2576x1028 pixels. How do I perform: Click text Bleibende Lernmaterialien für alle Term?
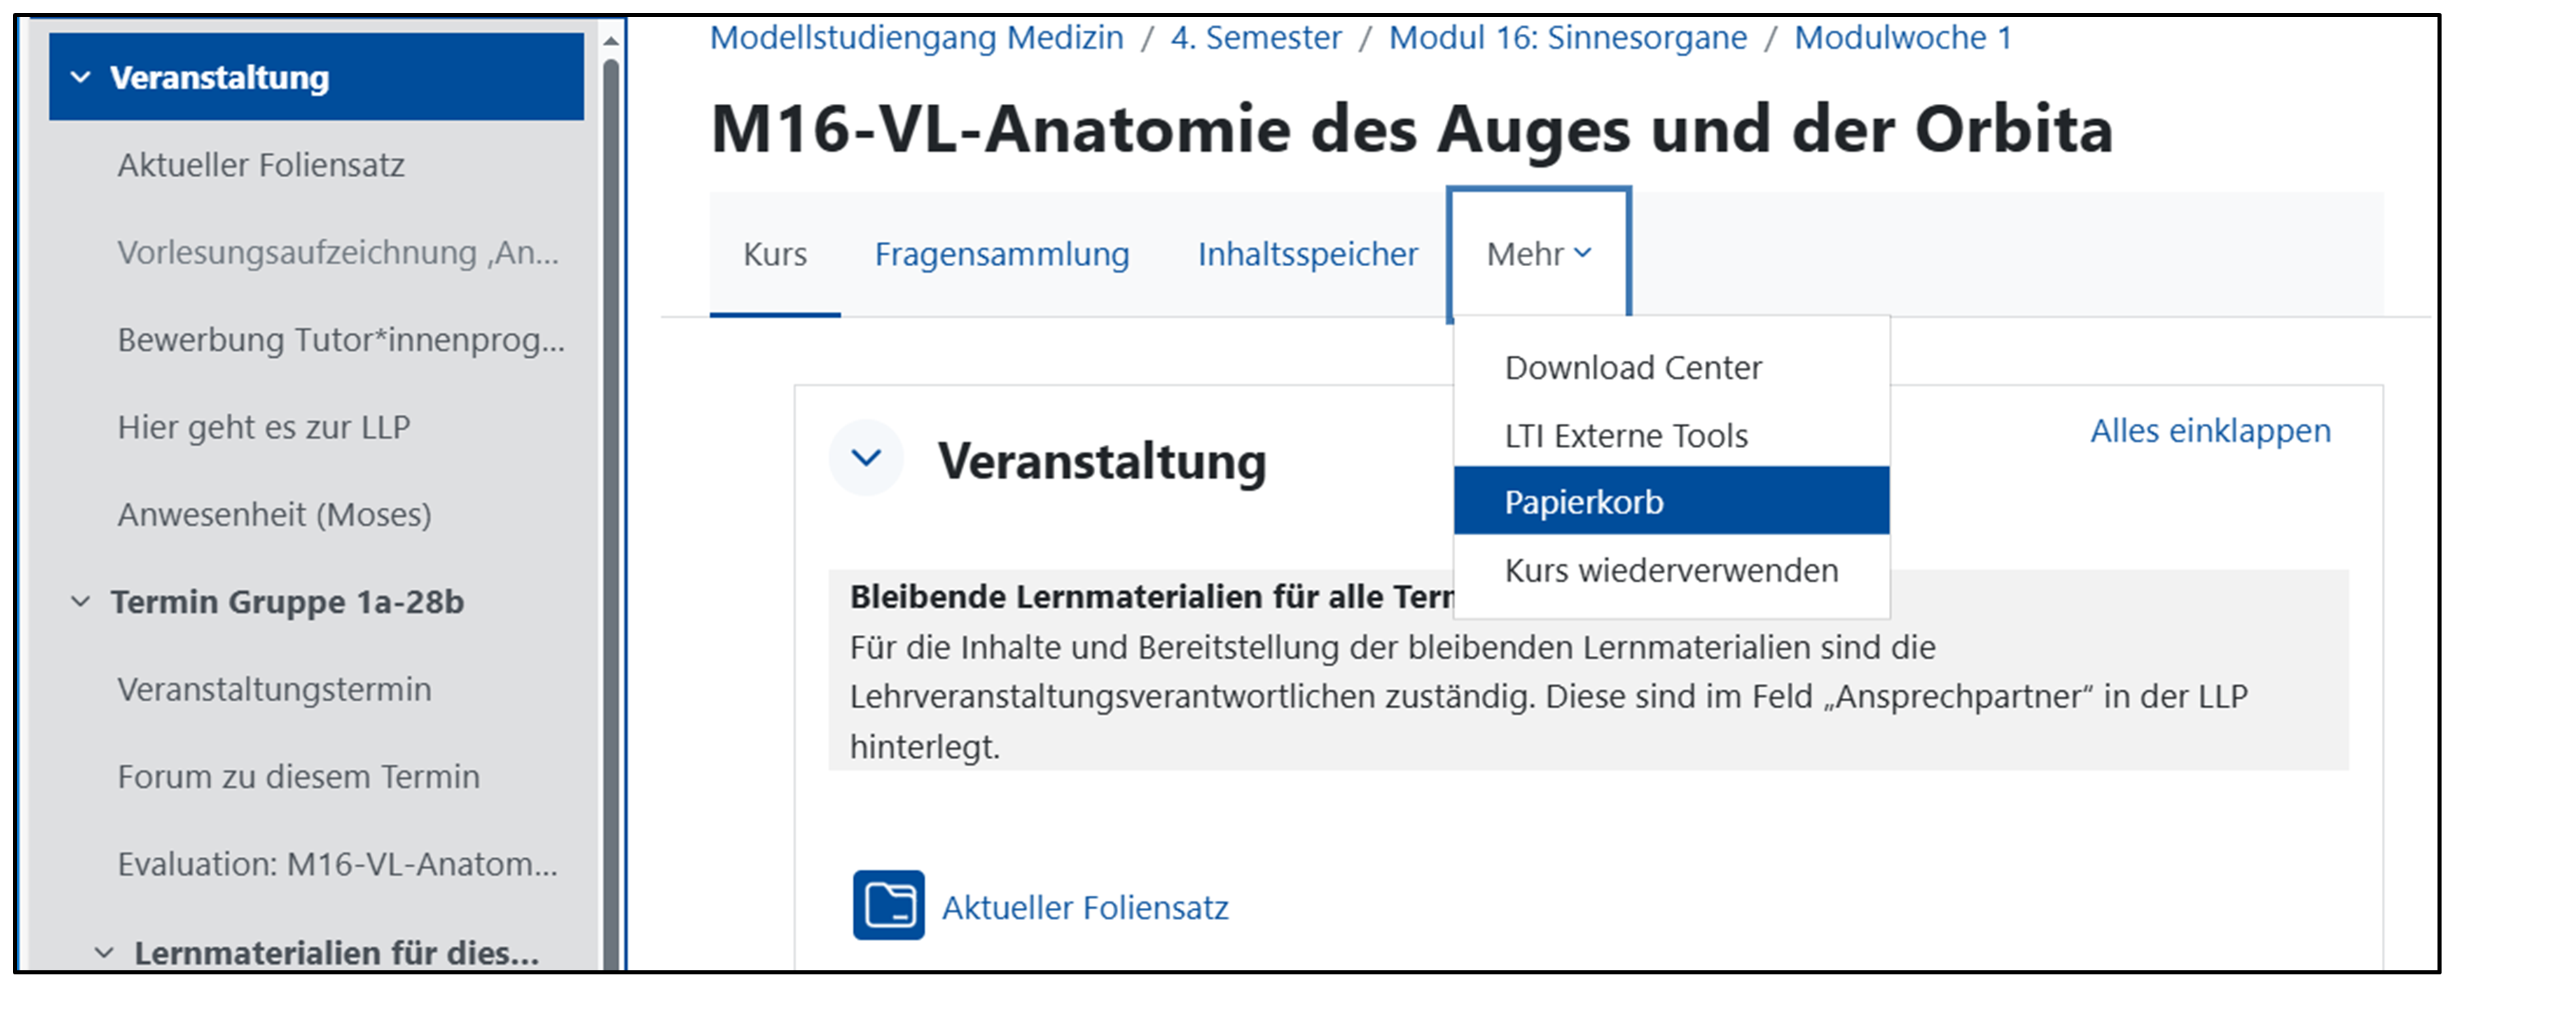[1151, 597]
